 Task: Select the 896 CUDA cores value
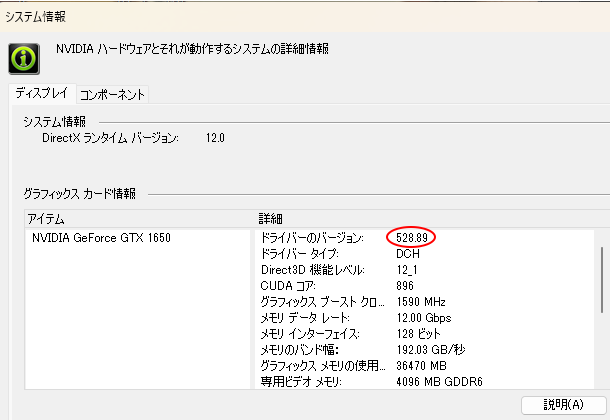pos(405,286)
